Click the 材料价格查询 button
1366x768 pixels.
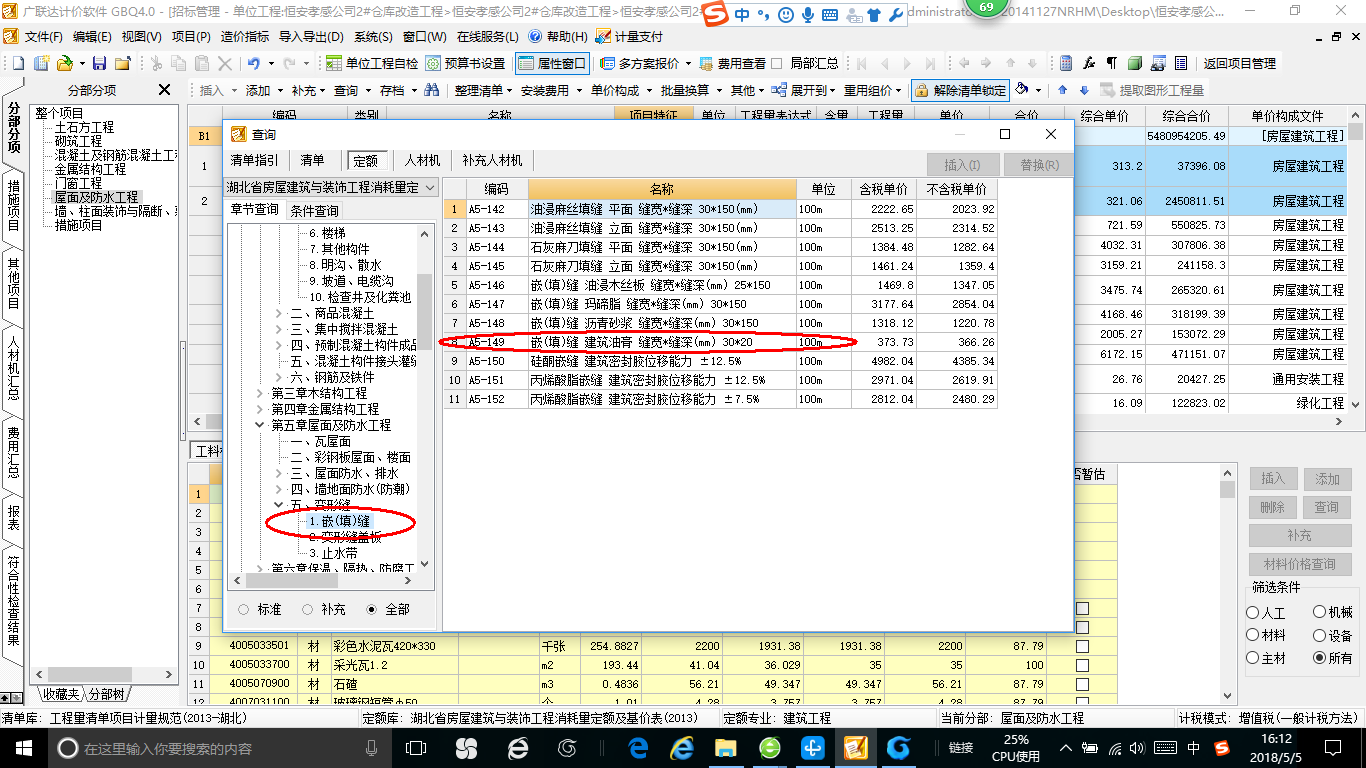tap(1299, 564)
